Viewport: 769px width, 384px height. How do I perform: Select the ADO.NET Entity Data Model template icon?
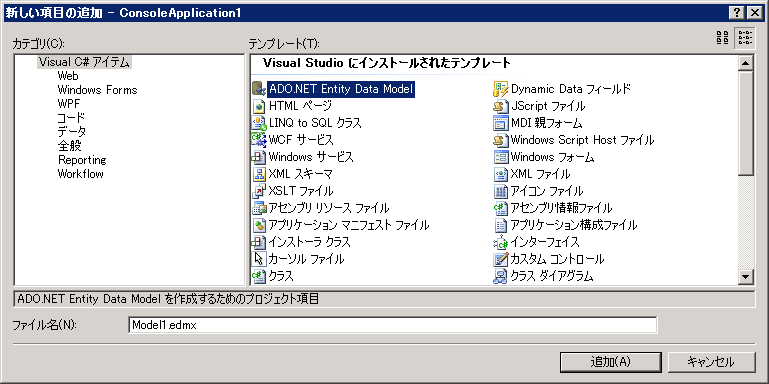(258, 89)
